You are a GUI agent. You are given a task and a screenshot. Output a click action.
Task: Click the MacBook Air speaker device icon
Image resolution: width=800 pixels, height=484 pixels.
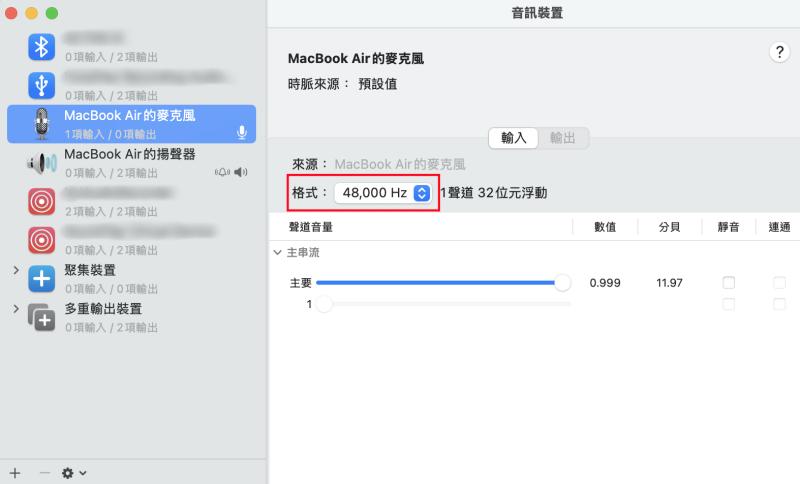point(41,163)
